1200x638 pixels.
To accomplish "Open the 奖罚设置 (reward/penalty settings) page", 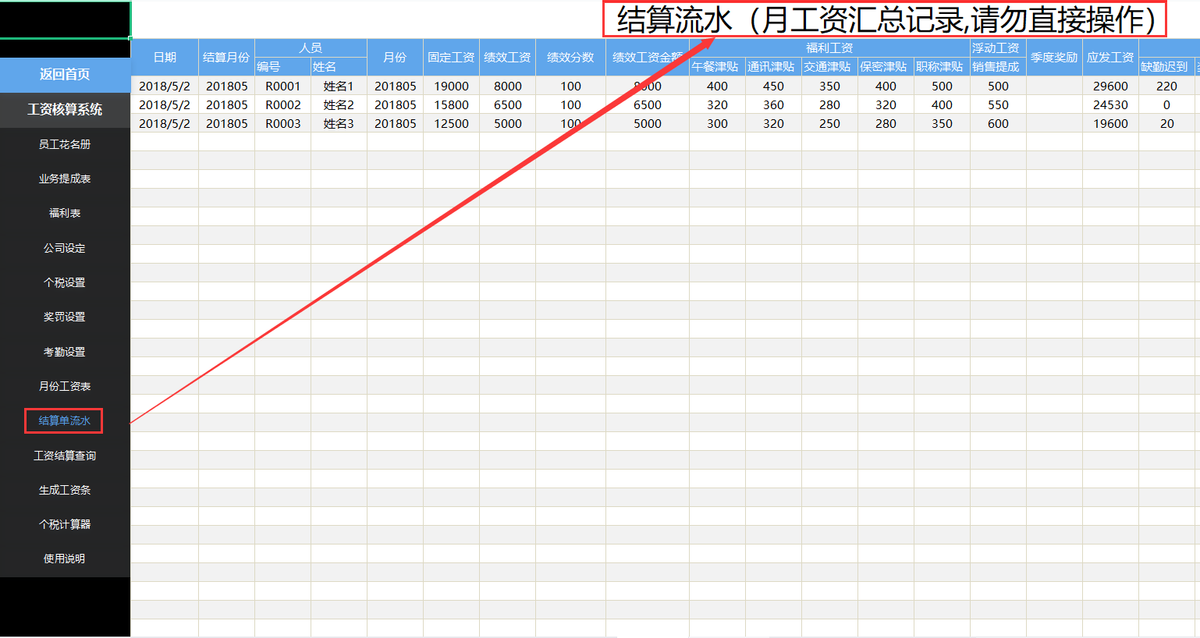I will (65, 317).
